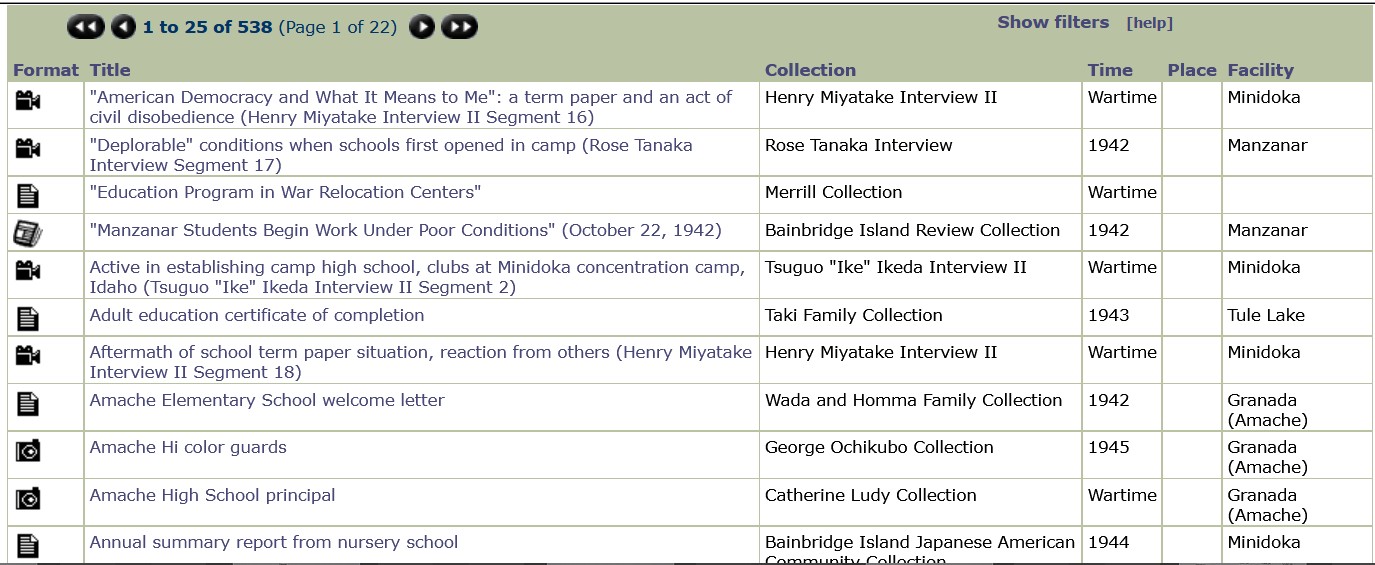
Task: Go to the first page of results
Action: [85, 27]
